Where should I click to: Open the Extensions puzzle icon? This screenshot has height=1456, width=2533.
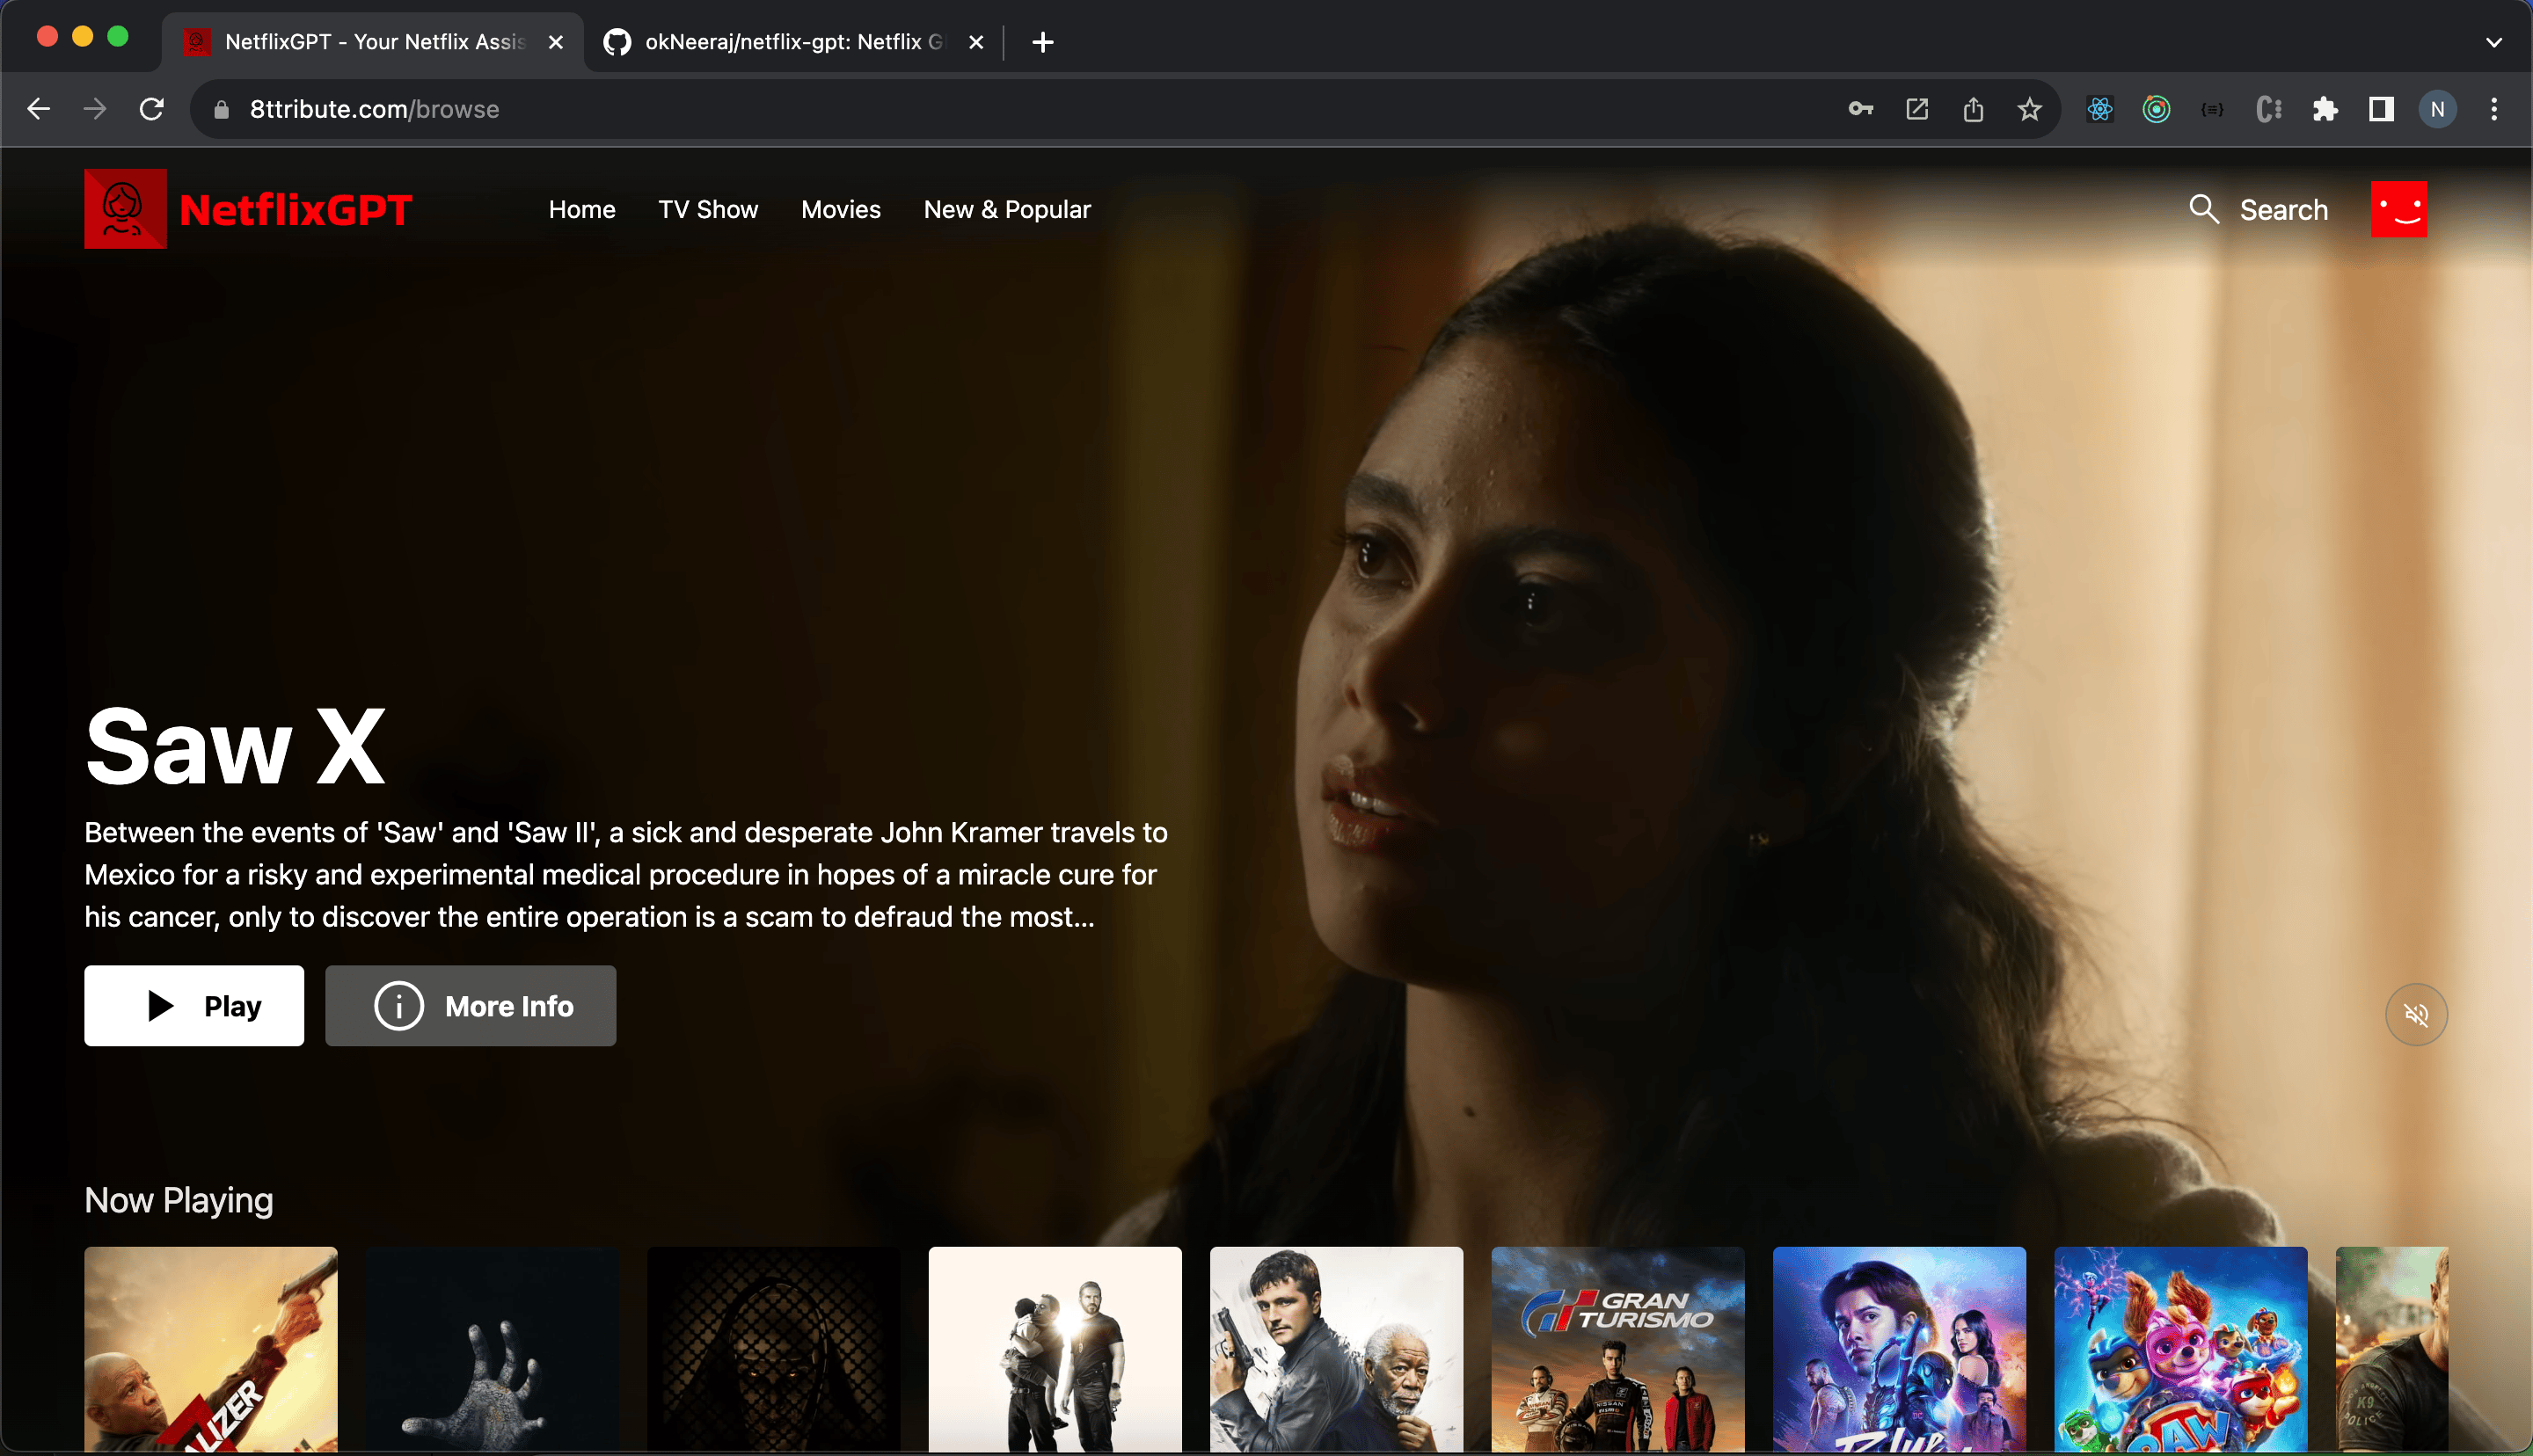pyautogui.click(x=2325, y=109)
